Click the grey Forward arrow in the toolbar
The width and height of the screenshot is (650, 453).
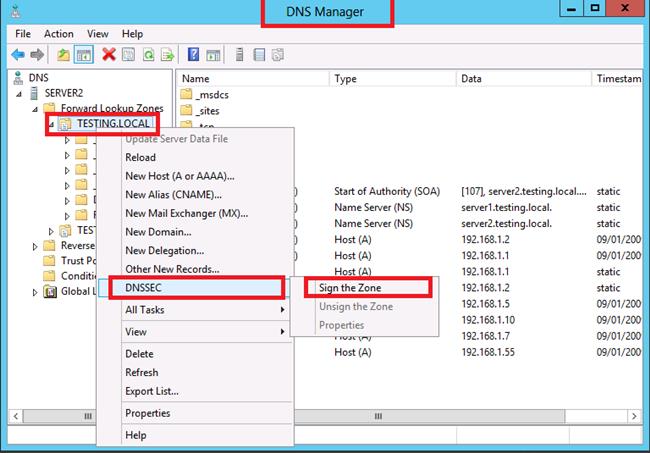pos(37,55)
